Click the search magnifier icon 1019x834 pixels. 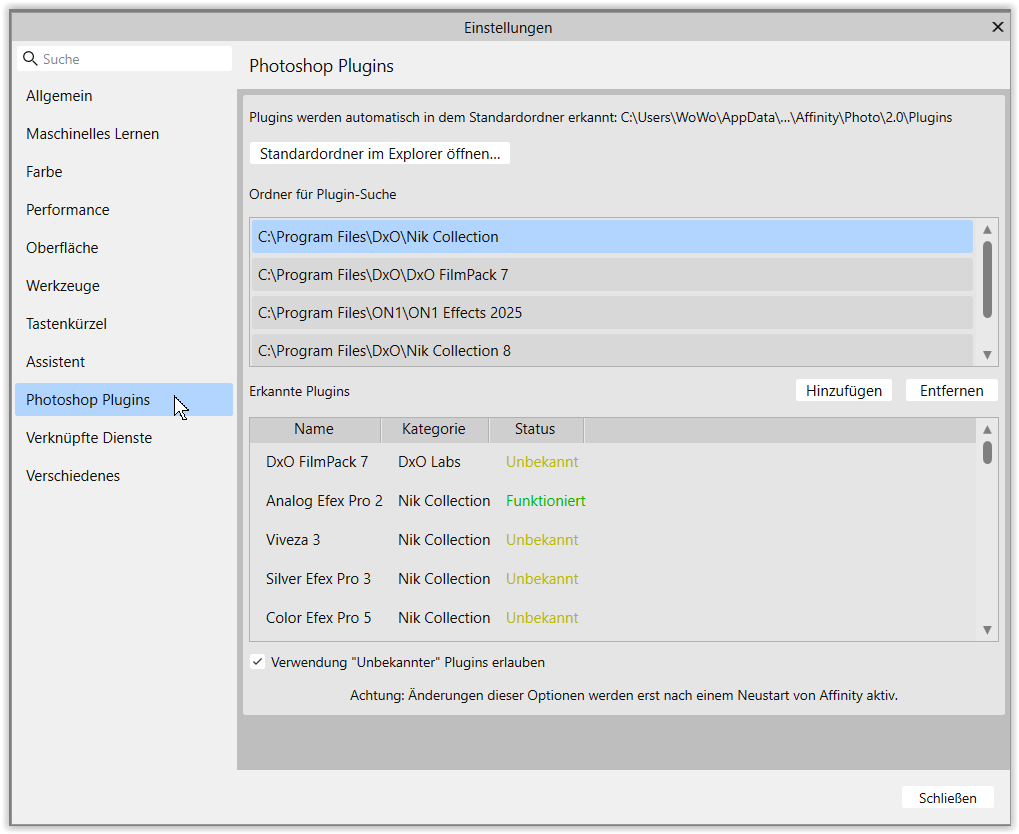pyautogui.click(x=30, y=59)
